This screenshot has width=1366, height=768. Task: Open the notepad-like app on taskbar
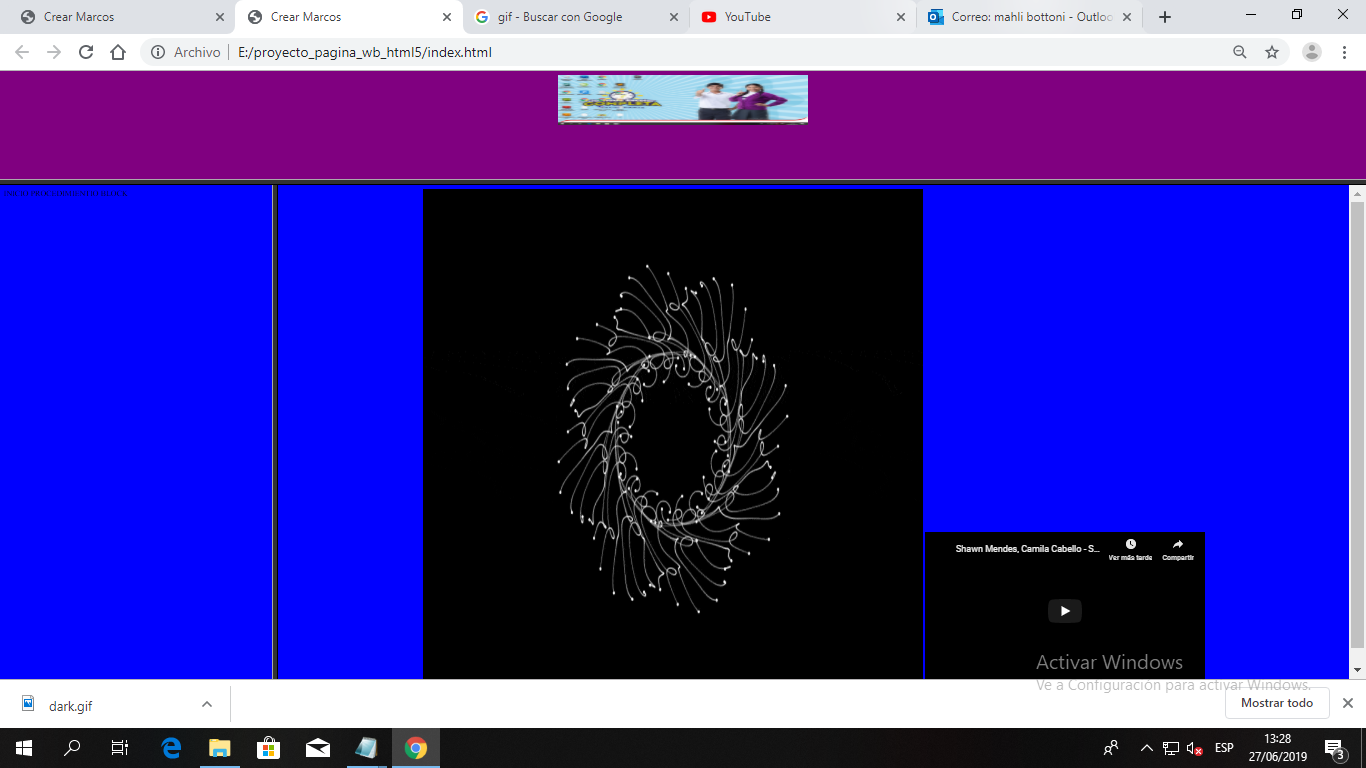(x=367, y=748)
